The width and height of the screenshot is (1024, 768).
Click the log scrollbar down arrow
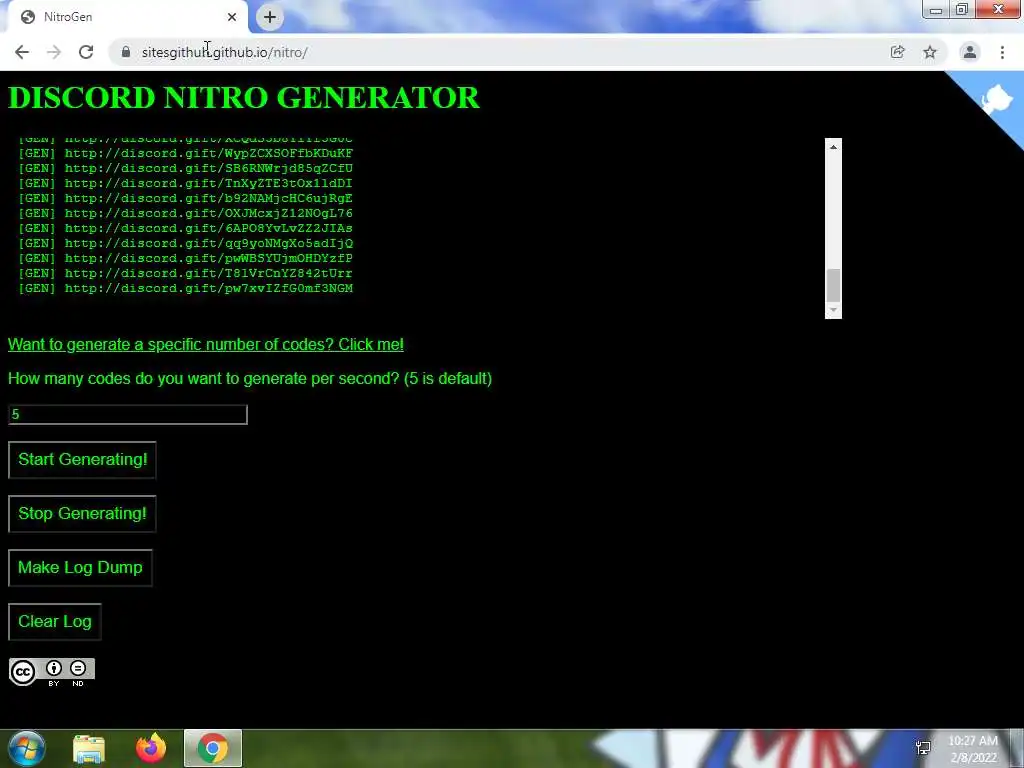coord(833,310)
